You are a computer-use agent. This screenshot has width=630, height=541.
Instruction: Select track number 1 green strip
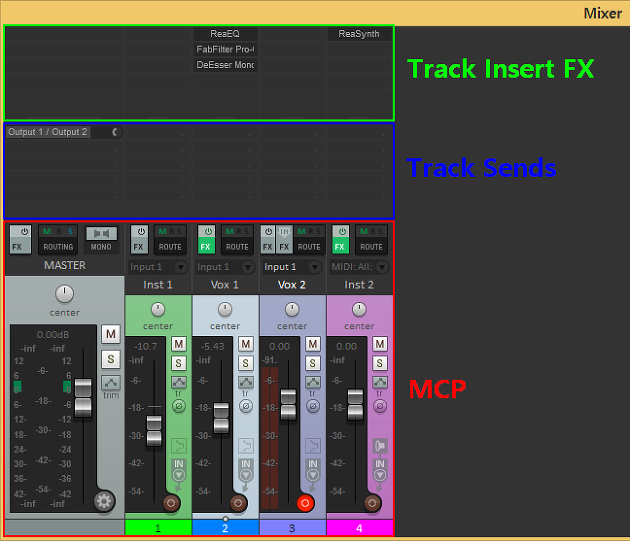158,528
